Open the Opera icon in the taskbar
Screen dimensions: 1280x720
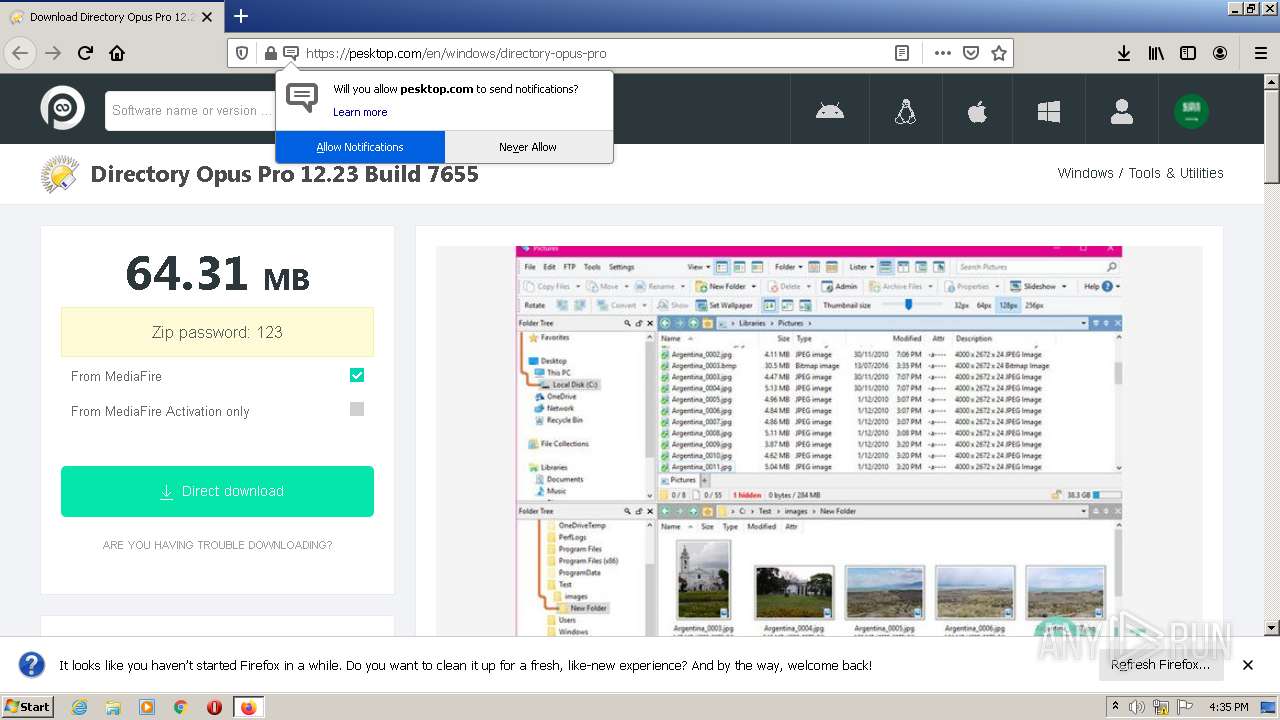[x=214, y=707]
